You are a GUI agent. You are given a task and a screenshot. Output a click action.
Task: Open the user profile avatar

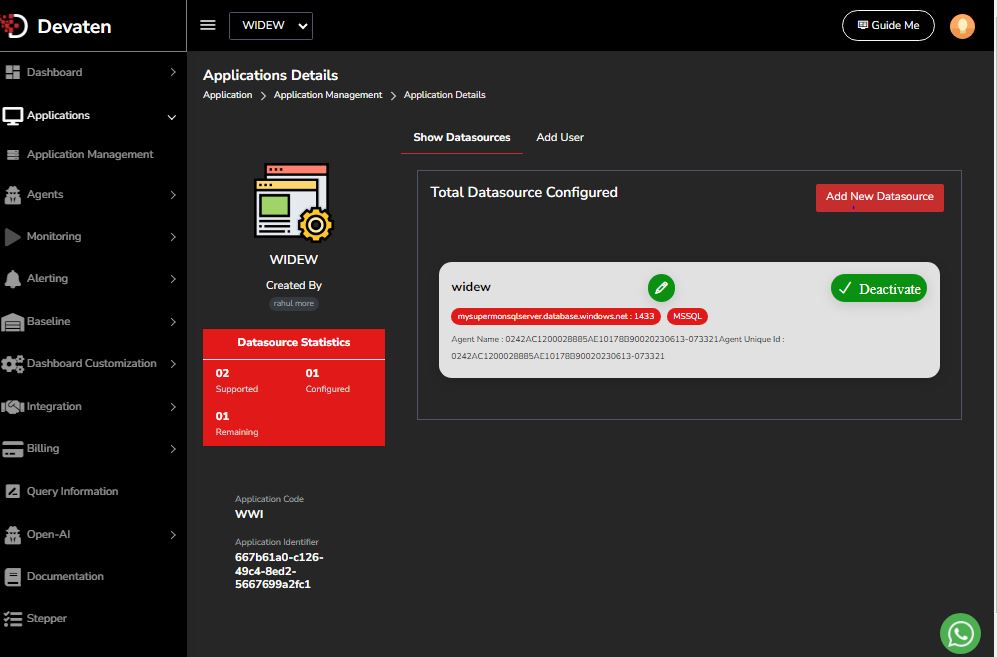click(962, 26)
